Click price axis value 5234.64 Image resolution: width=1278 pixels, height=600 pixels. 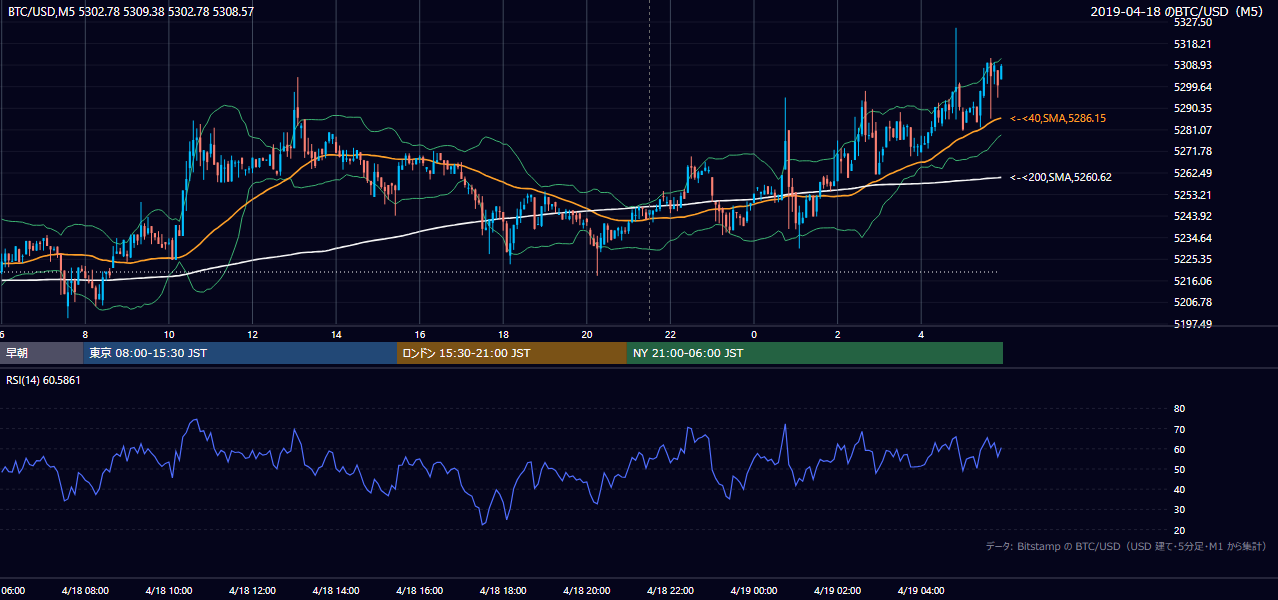coord(1193,238)
